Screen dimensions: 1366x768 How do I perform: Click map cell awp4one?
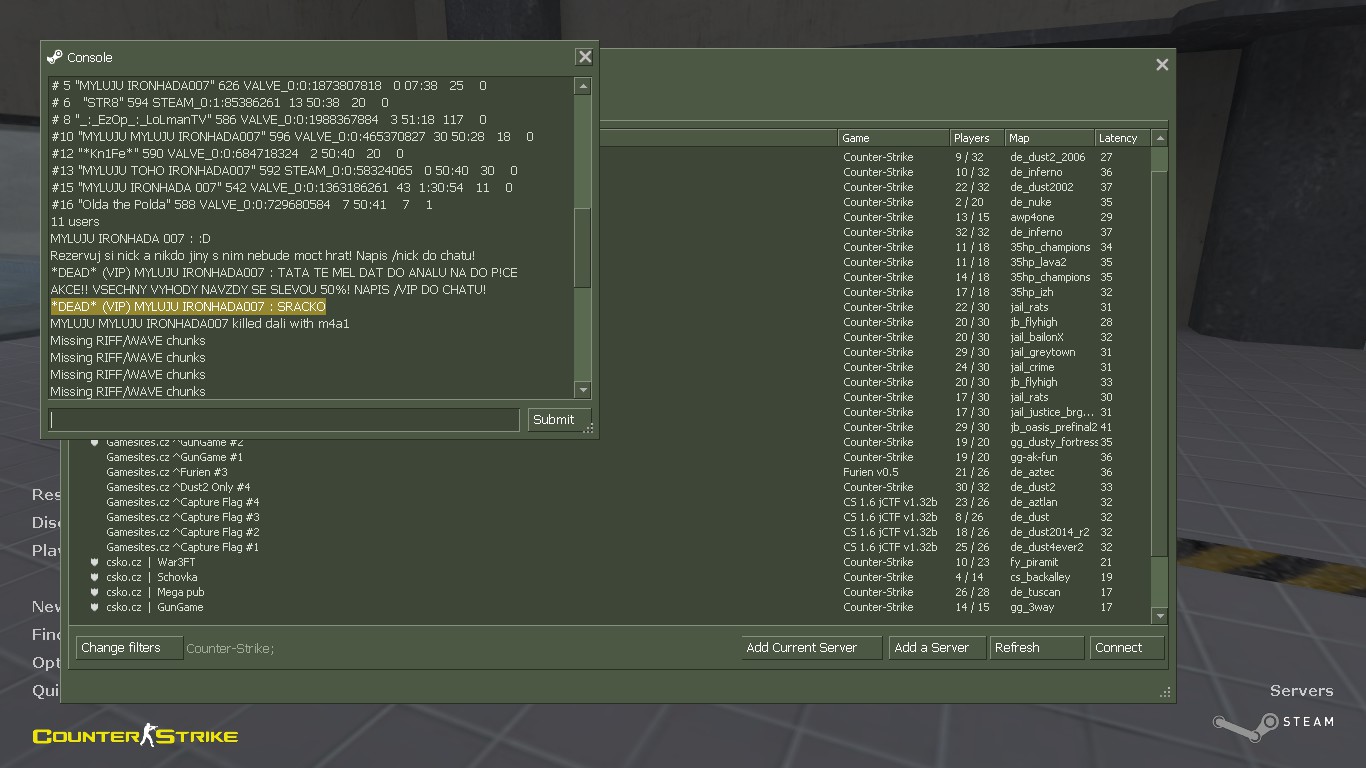click(x=1031, y=217)
